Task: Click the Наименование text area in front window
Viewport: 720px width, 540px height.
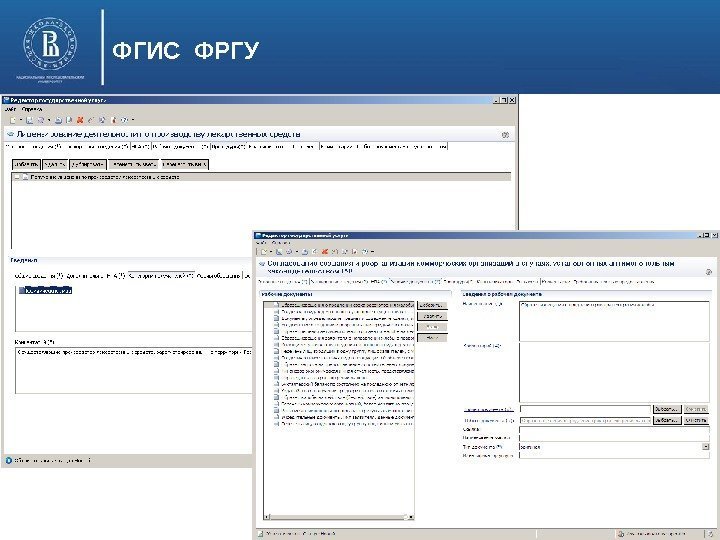Action: click(x=614, y=321)
